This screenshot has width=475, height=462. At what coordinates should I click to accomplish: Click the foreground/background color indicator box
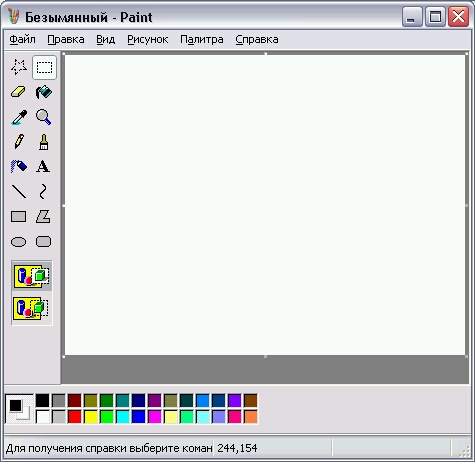pos(19,409)
